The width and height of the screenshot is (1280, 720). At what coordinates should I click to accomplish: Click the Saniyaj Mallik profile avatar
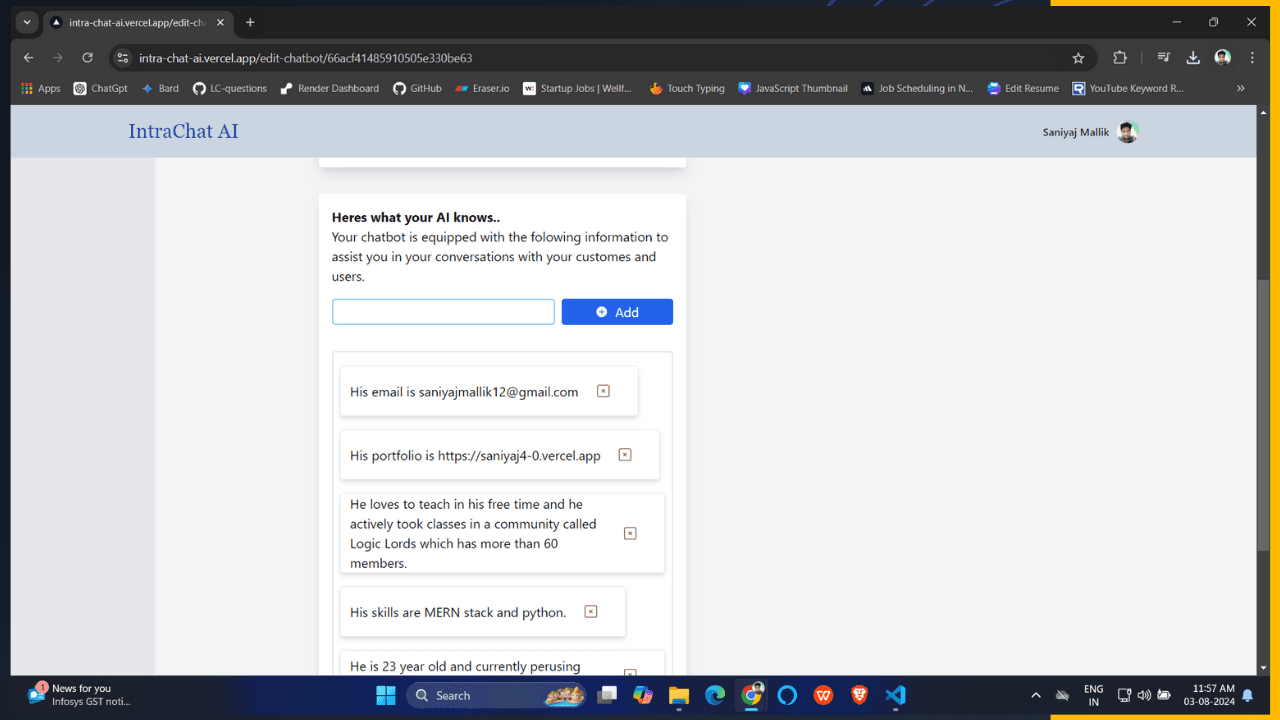pos(1127,132)
